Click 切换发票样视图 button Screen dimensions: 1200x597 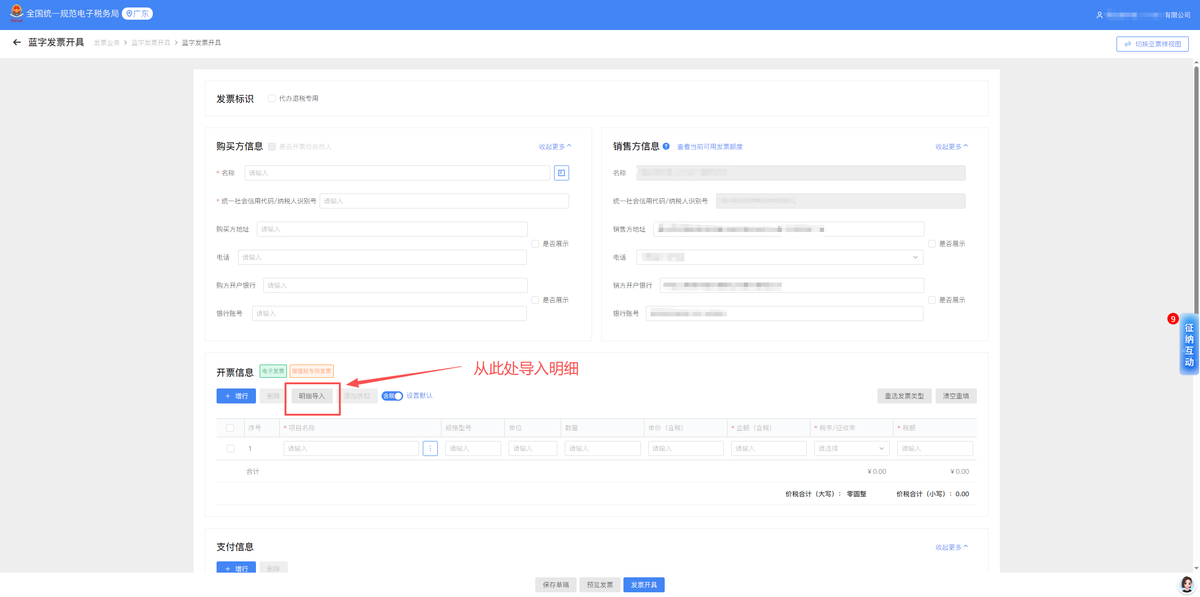(1152, 44)
